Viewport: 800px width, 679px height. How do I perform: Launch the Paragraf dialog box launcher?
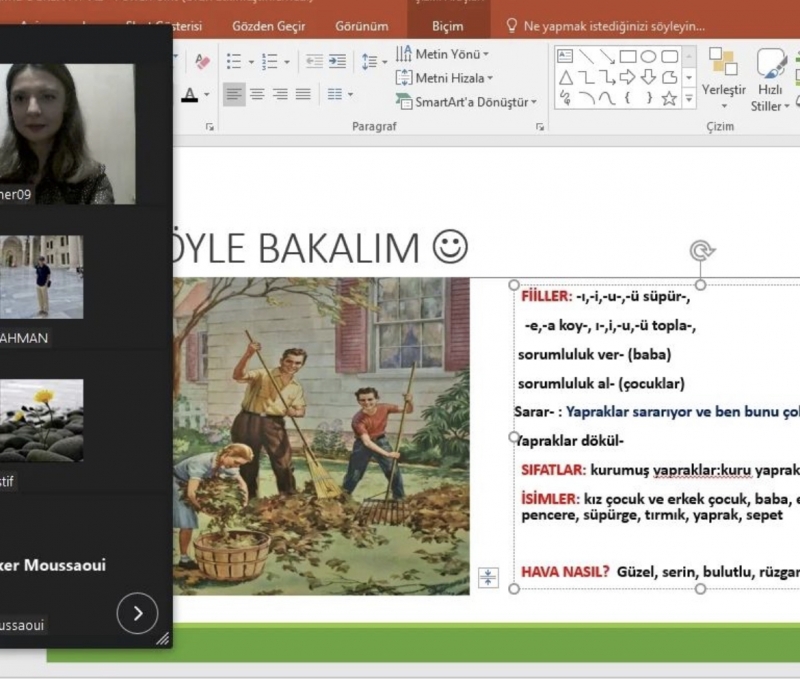540,127
